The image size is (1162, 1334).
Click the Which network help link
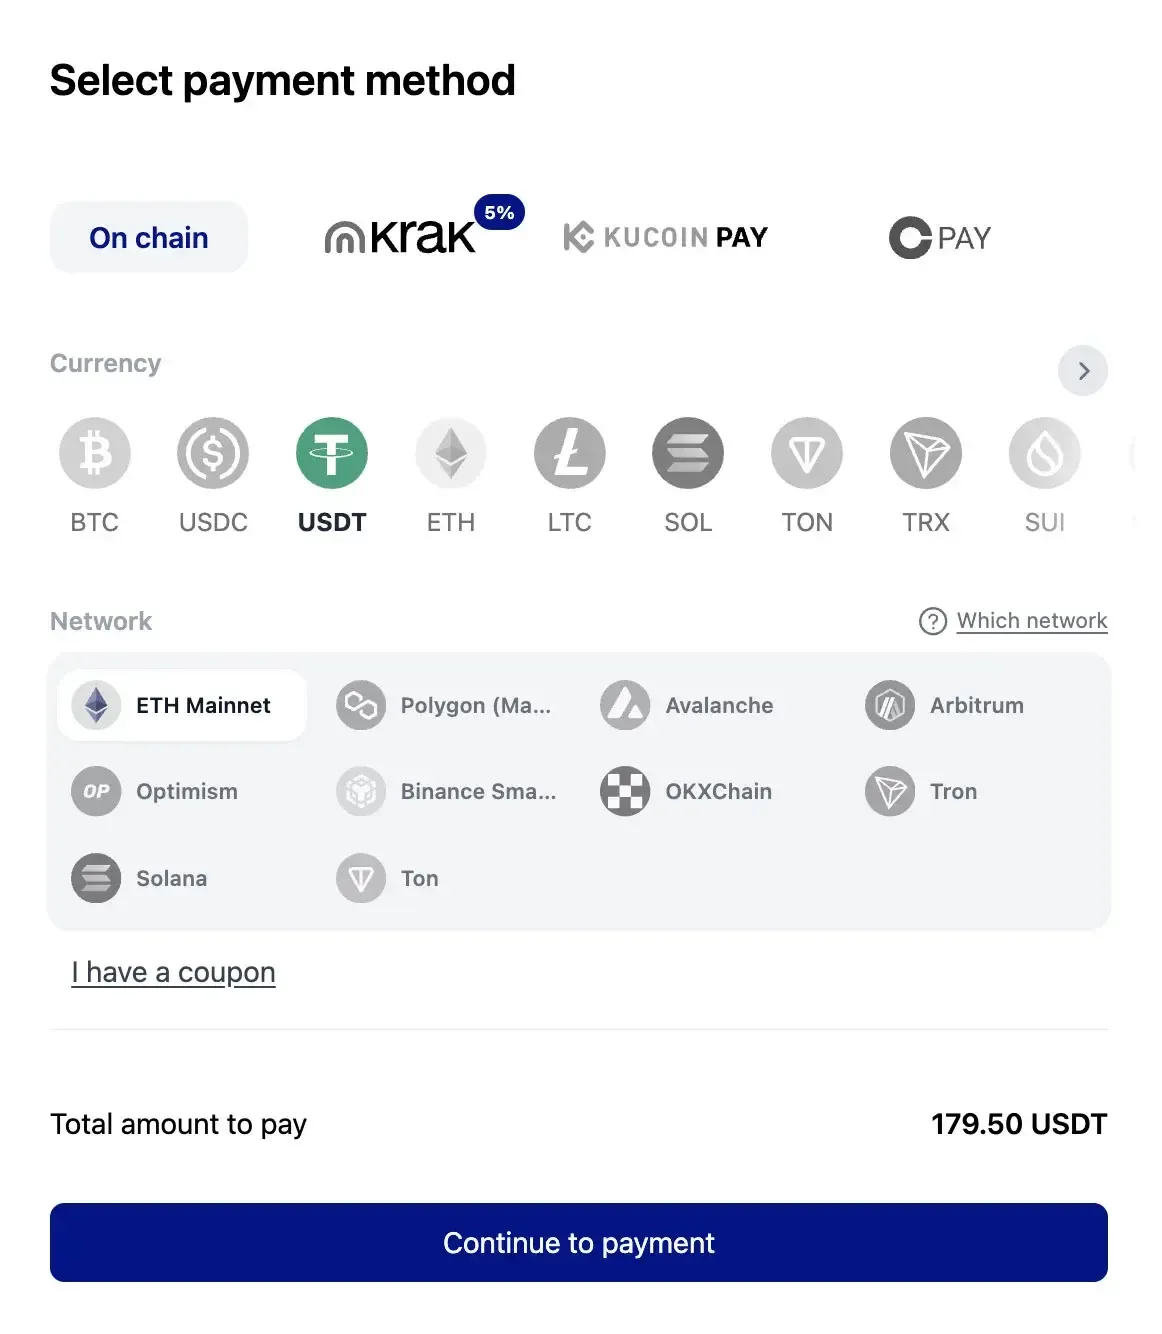click(x=1032, y=620)
